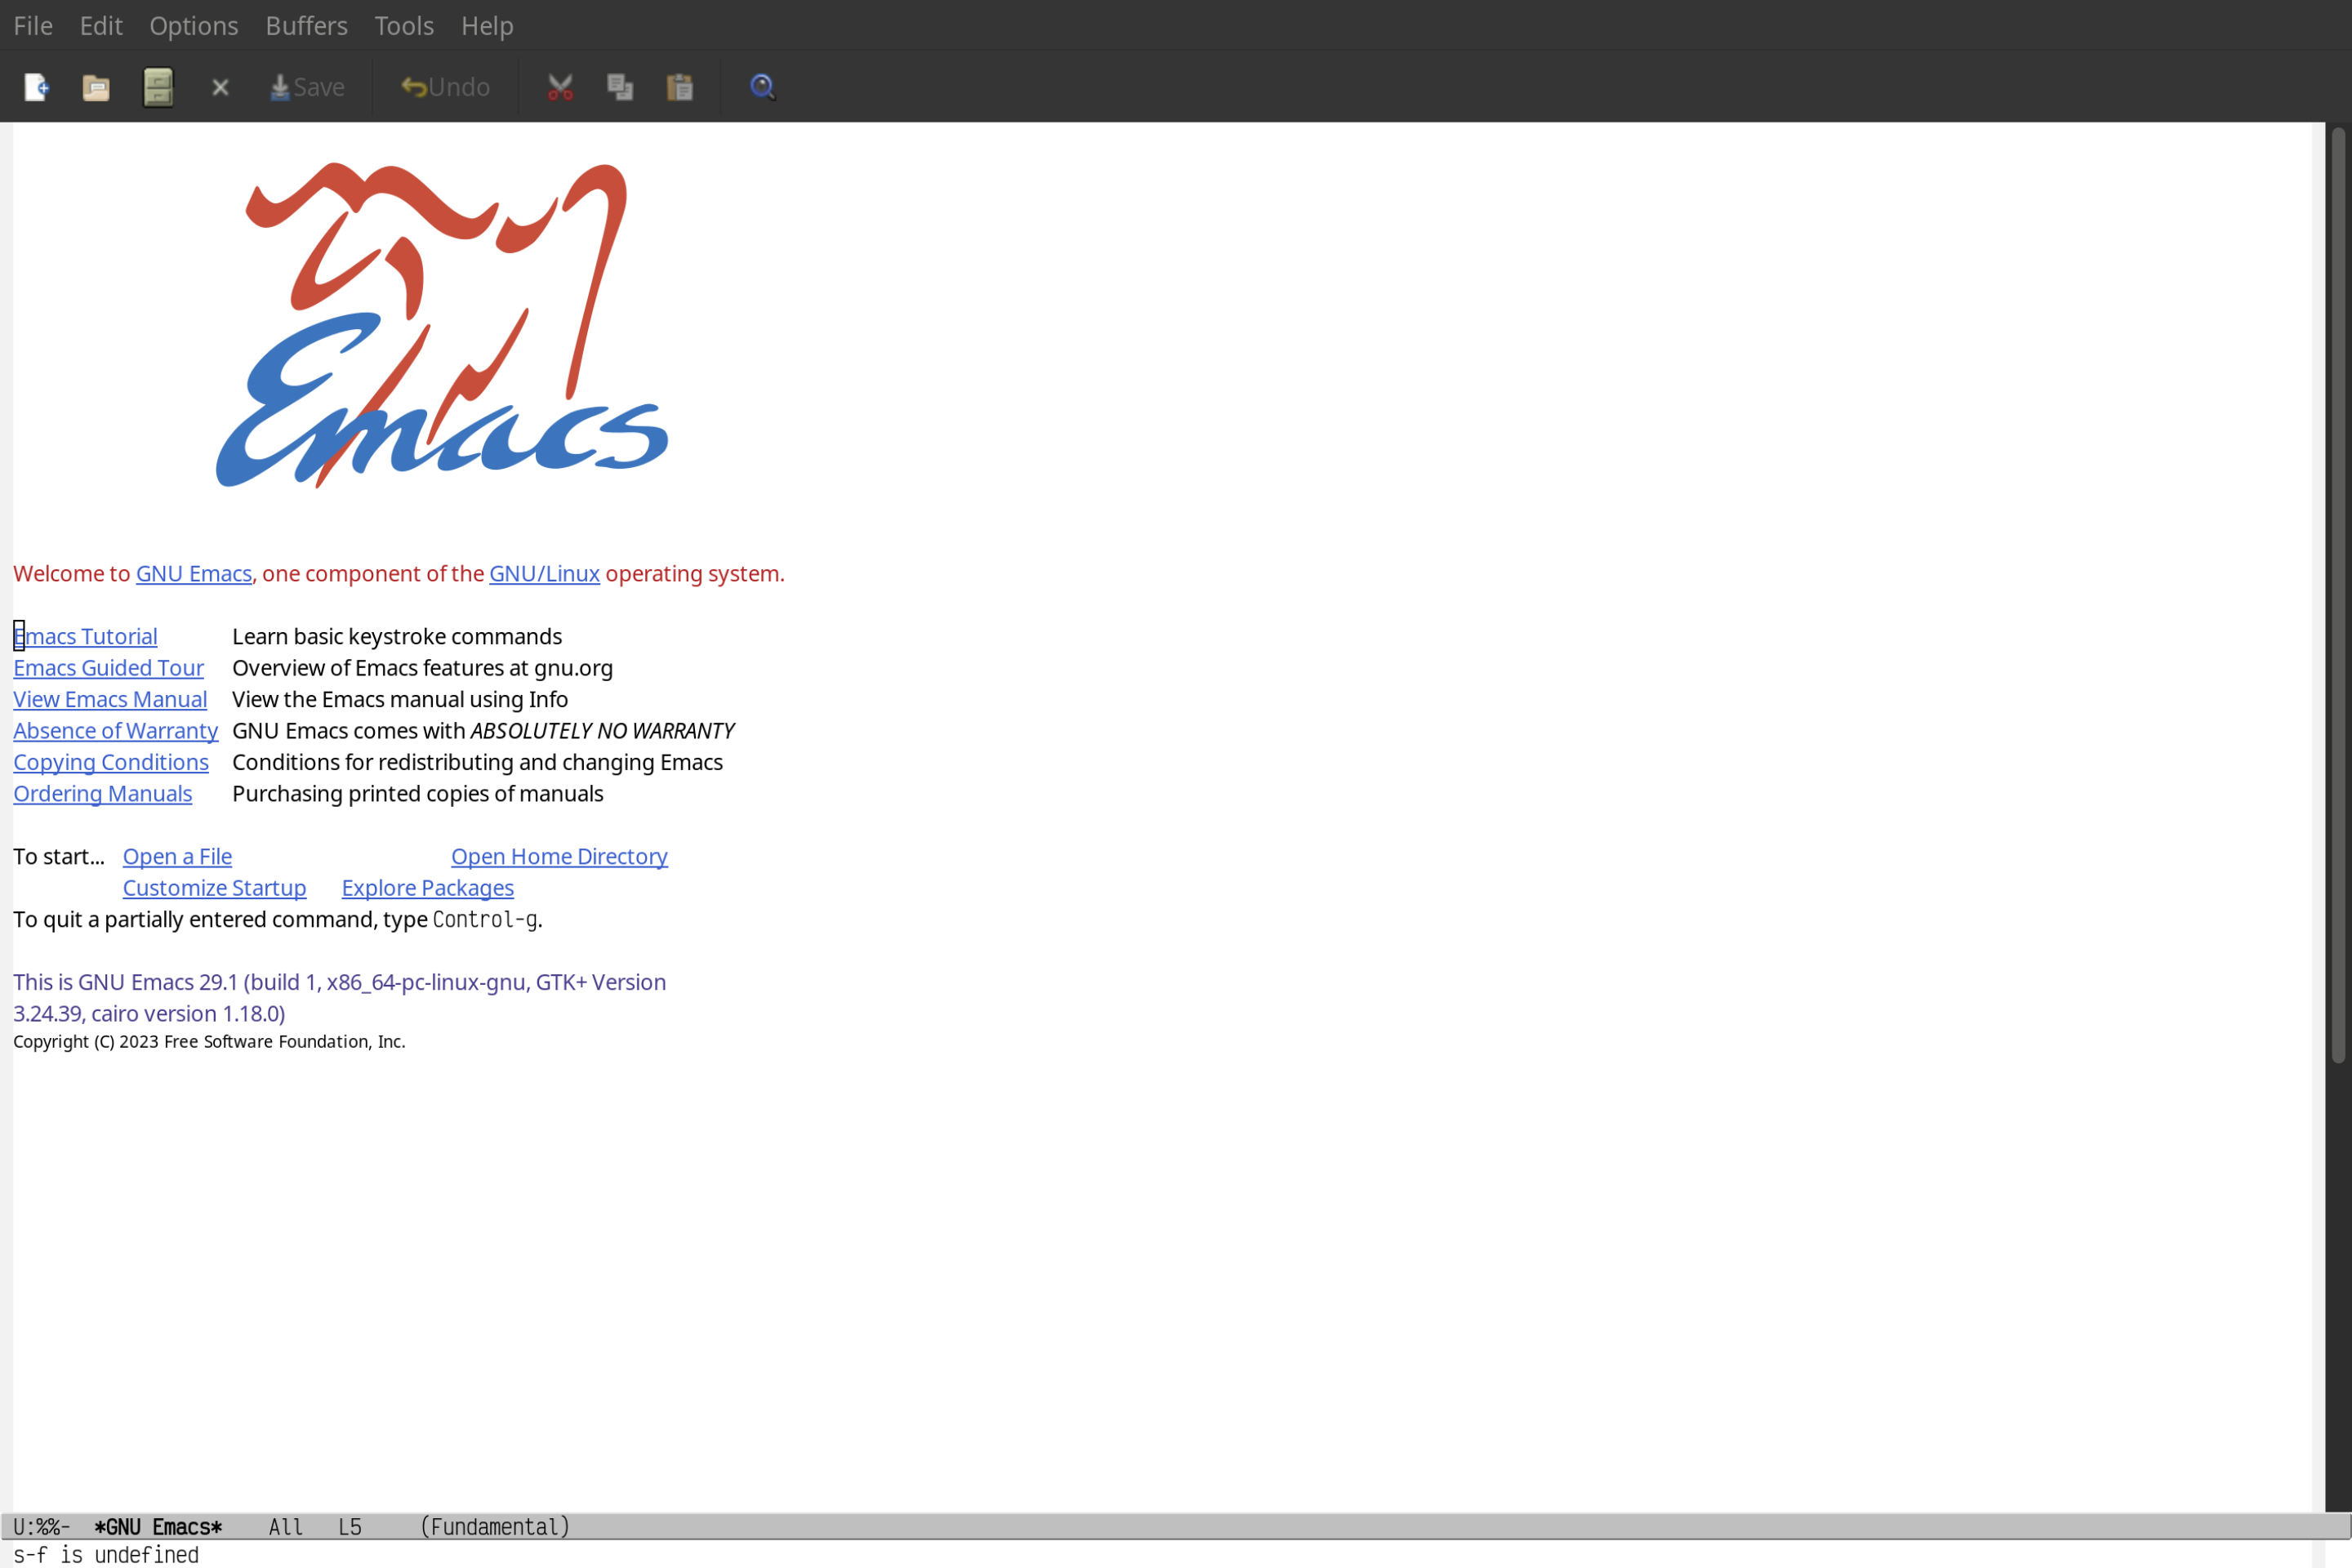Expand the Edit menu dropdown
Image resolution: width=2352 pixels, height=1568 pixels.
[100, 24]
